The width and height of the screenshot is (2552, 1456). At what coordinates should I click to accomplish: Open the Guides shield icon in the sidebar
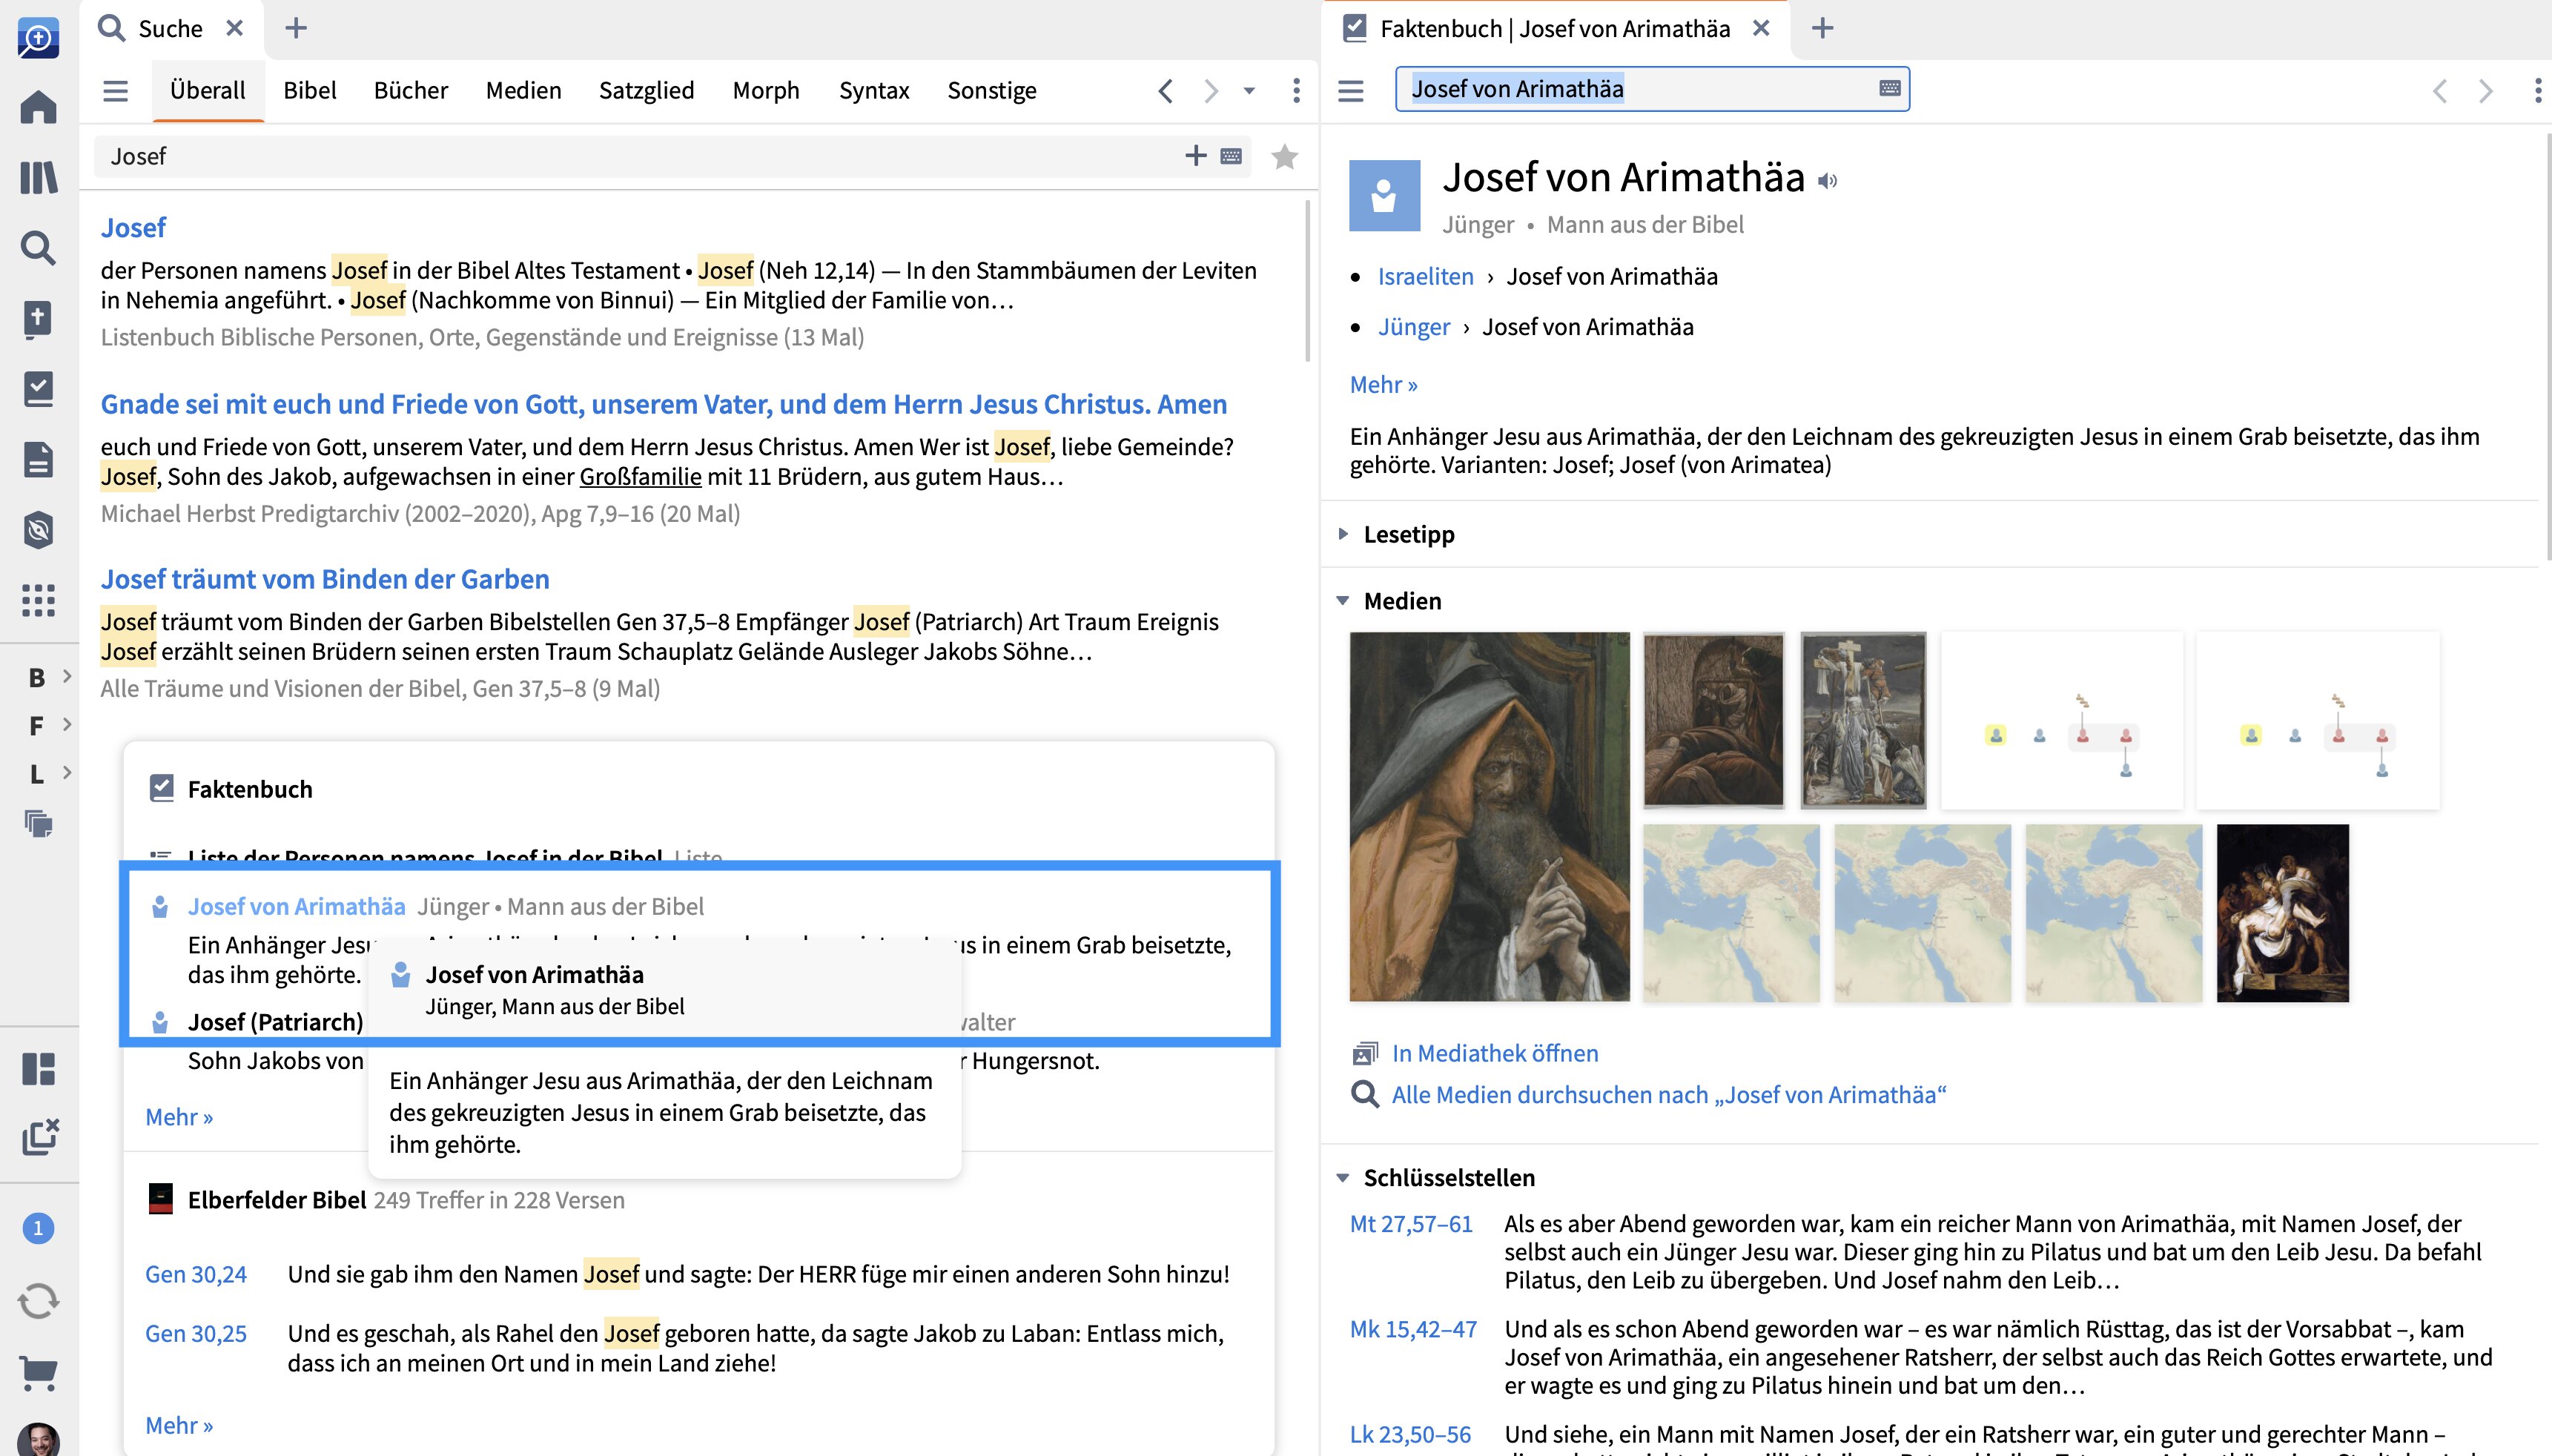coord(38,530)
